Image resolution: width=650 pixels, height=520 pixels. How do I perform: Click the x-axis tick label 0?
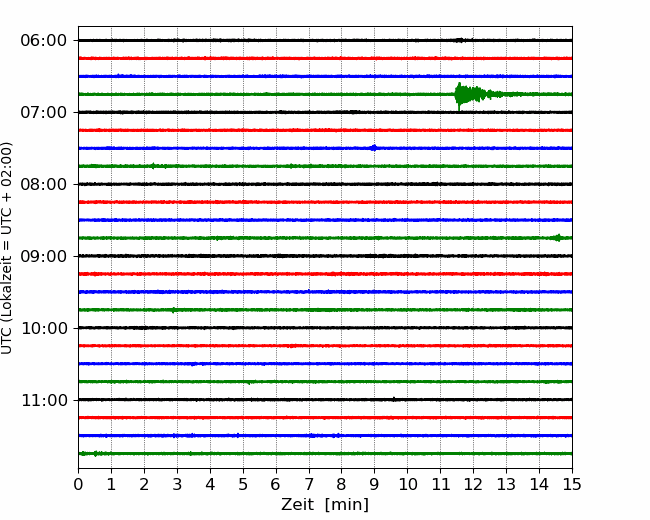pos(78,484)
